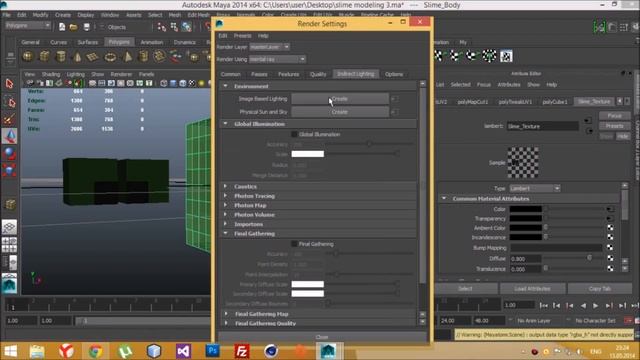Click the yellow light bulb viewport icon
The width and height of the screenshot is (640, 360).
click(201, 83)
